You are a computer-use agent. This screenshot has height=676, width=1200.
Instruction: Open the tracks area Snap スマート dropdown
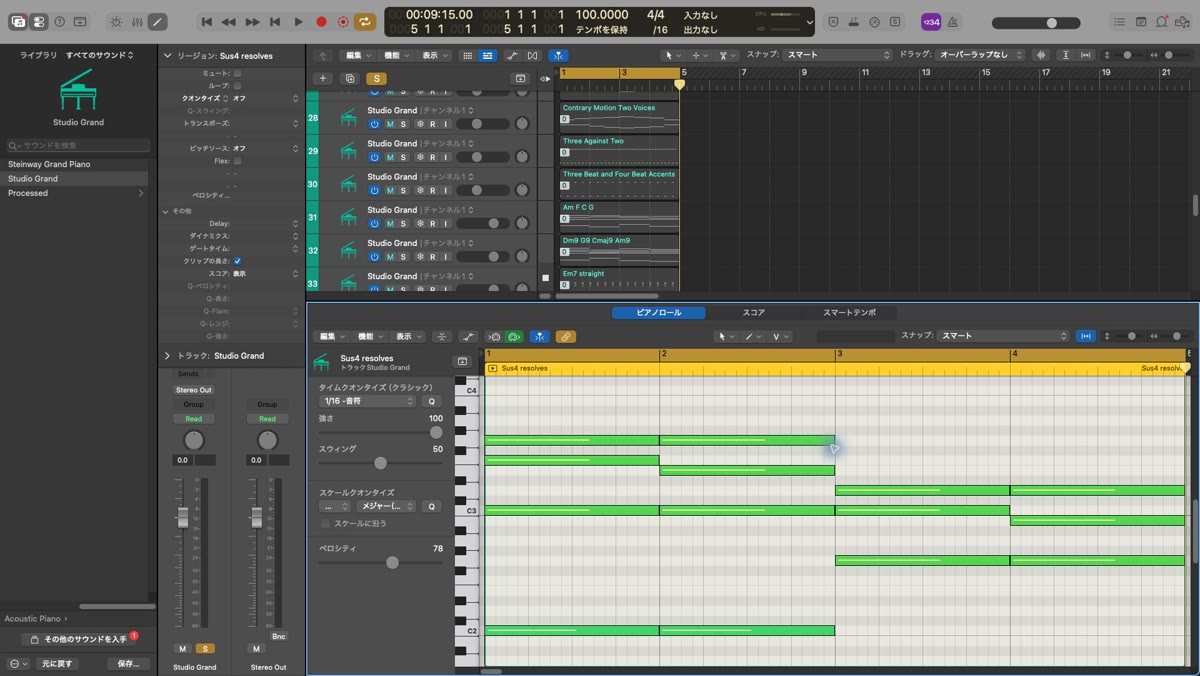point(837,55)
